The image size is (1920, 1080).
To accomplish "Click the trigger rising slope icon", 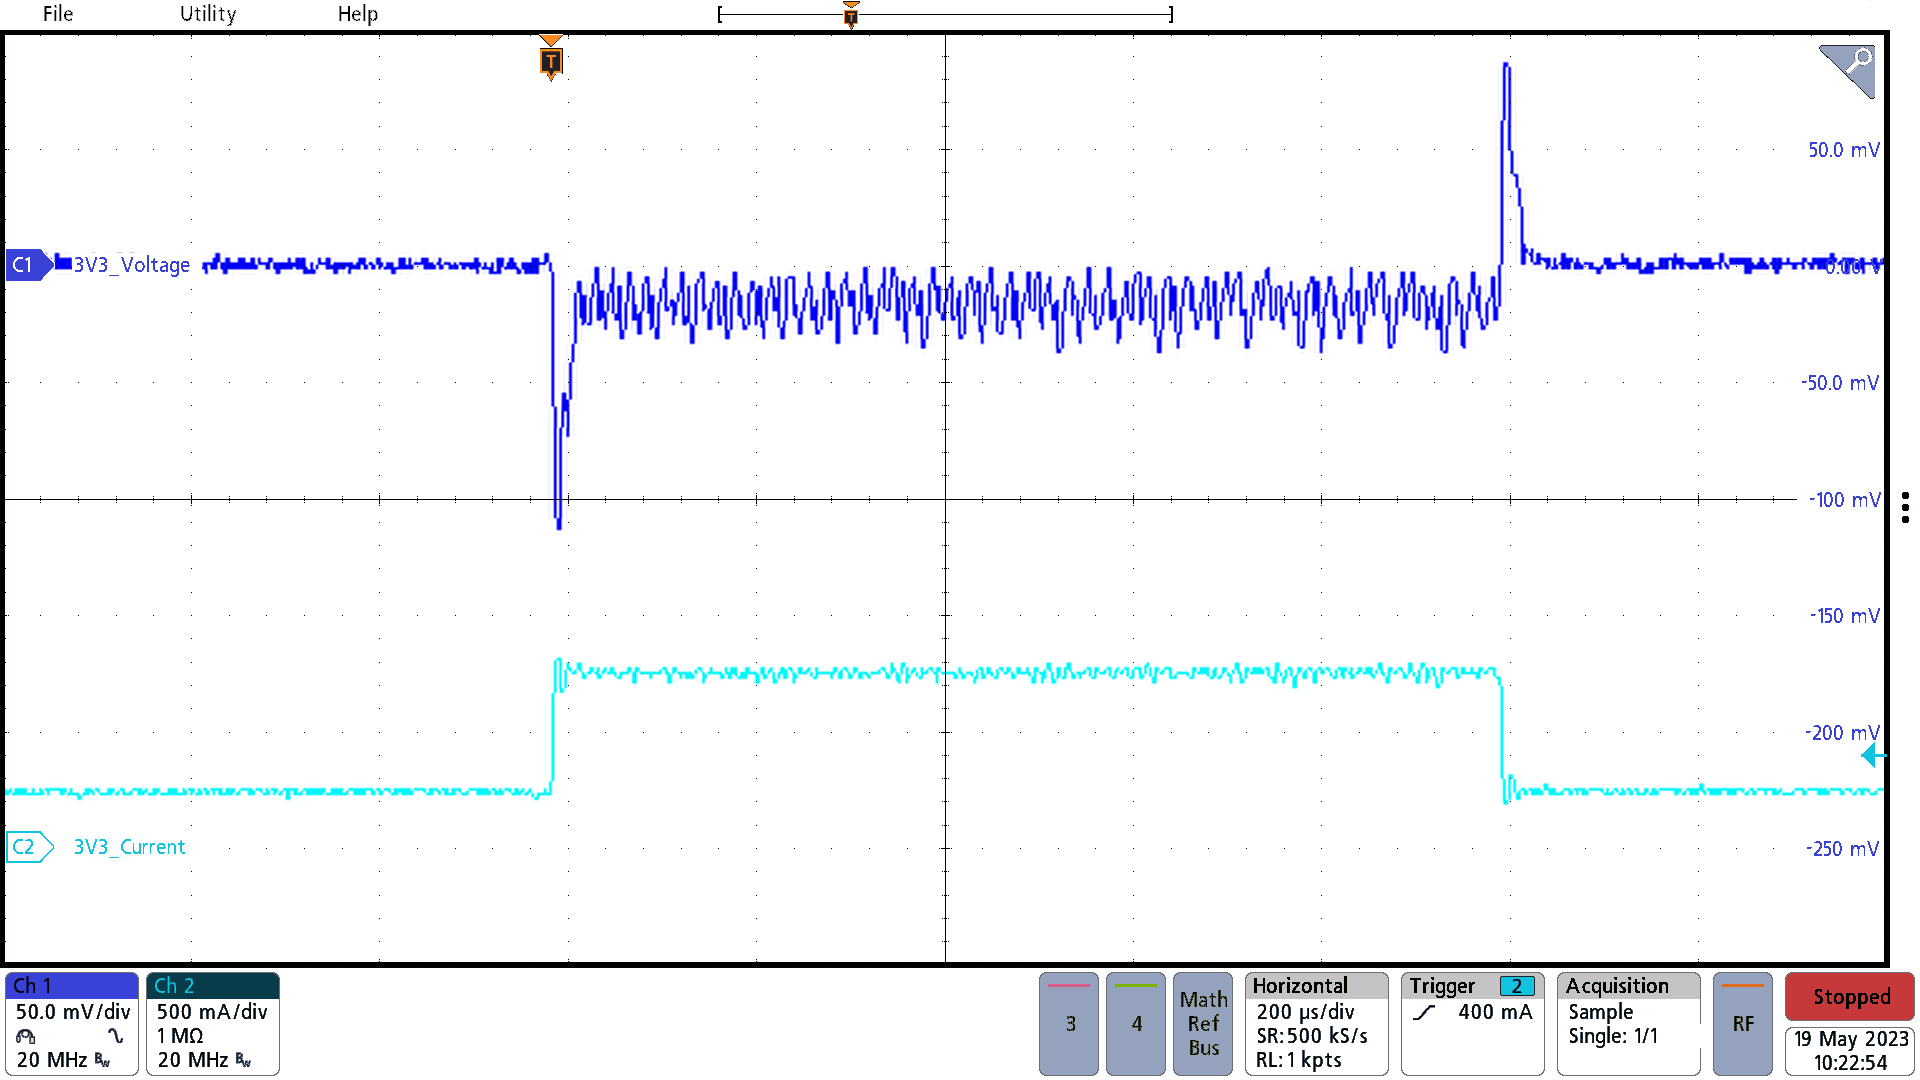I will 1425,1012.
